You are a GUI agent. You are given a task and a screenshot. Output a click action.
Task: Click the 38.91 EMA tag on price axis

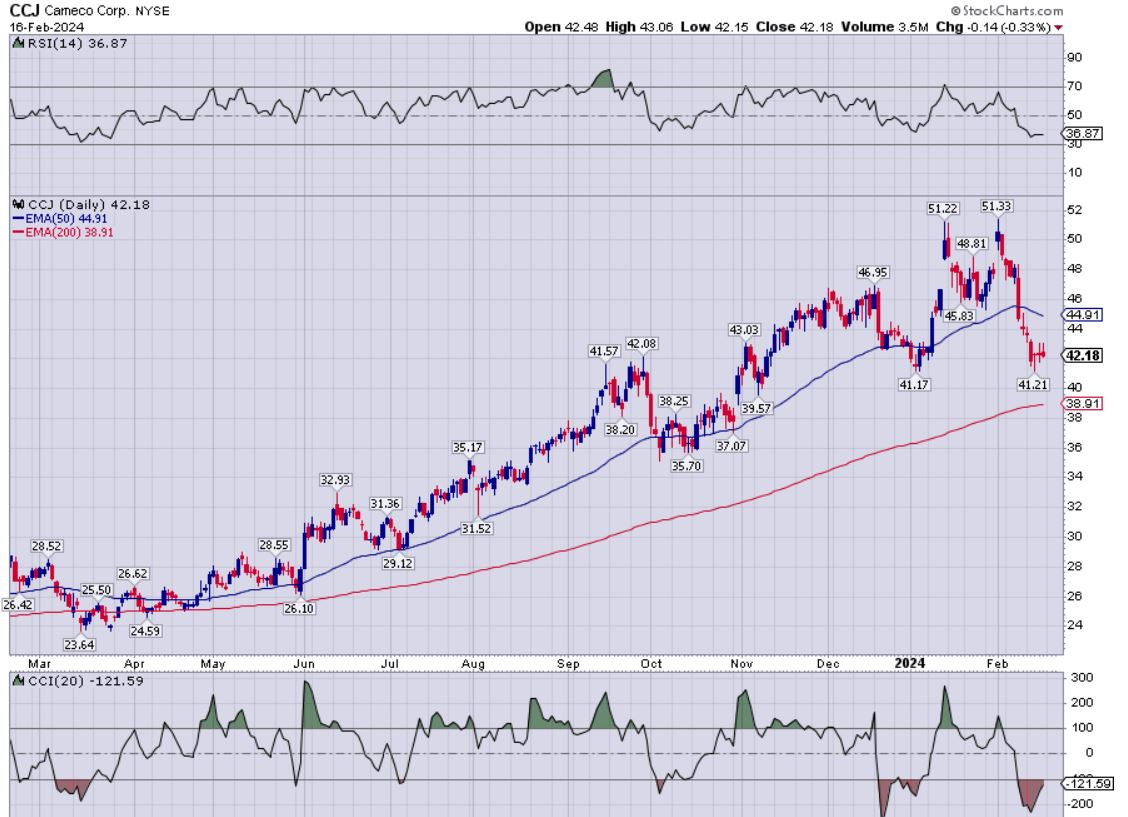pos(1083,404)
